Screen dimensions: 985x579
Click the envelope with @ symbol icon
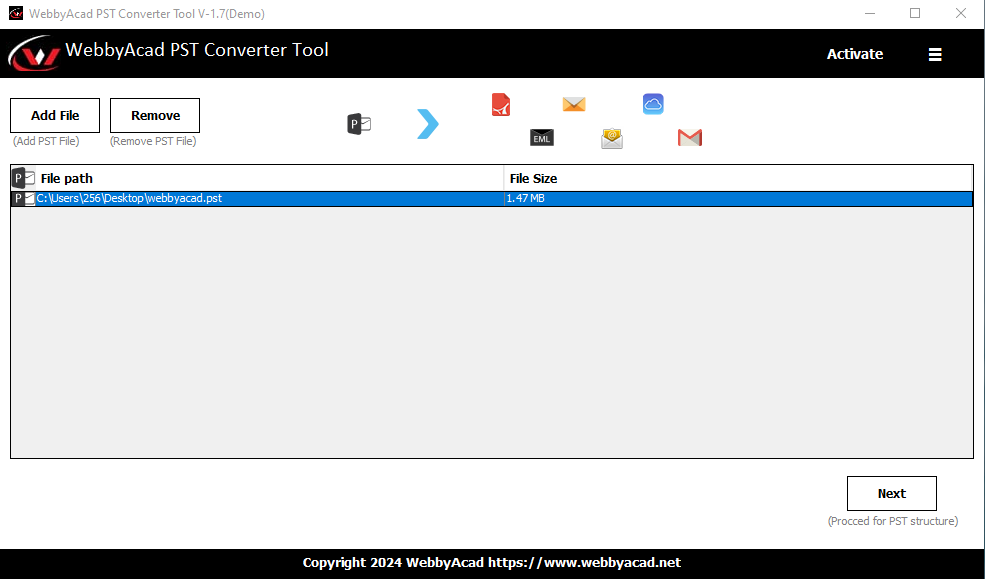click(612, 138)
